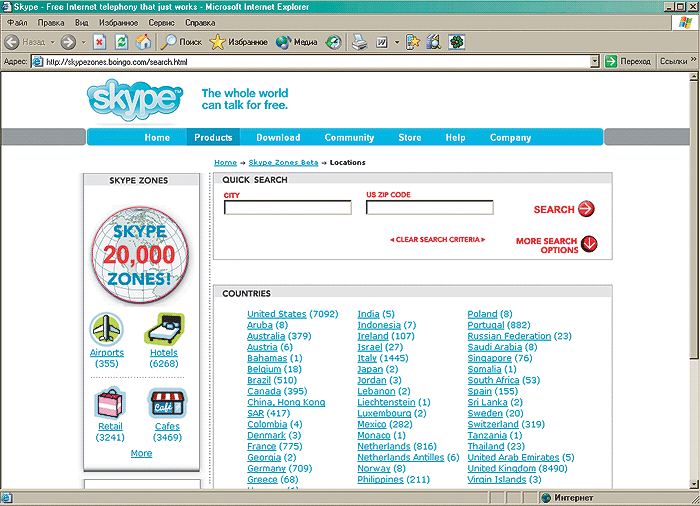Screen dimensions: 700x506
Task: Open the Netherlands Antilles country link
Action: pyautogui.click(x=400, y=457)
